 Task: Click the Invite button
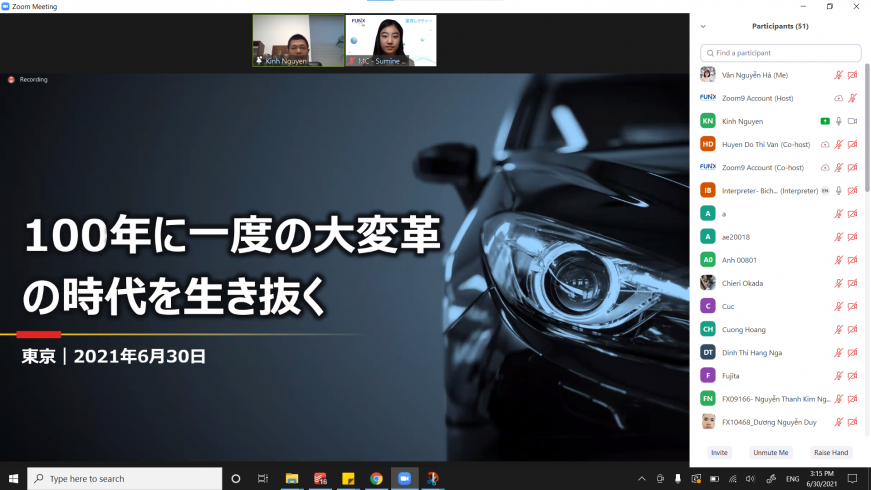point(719,452)
